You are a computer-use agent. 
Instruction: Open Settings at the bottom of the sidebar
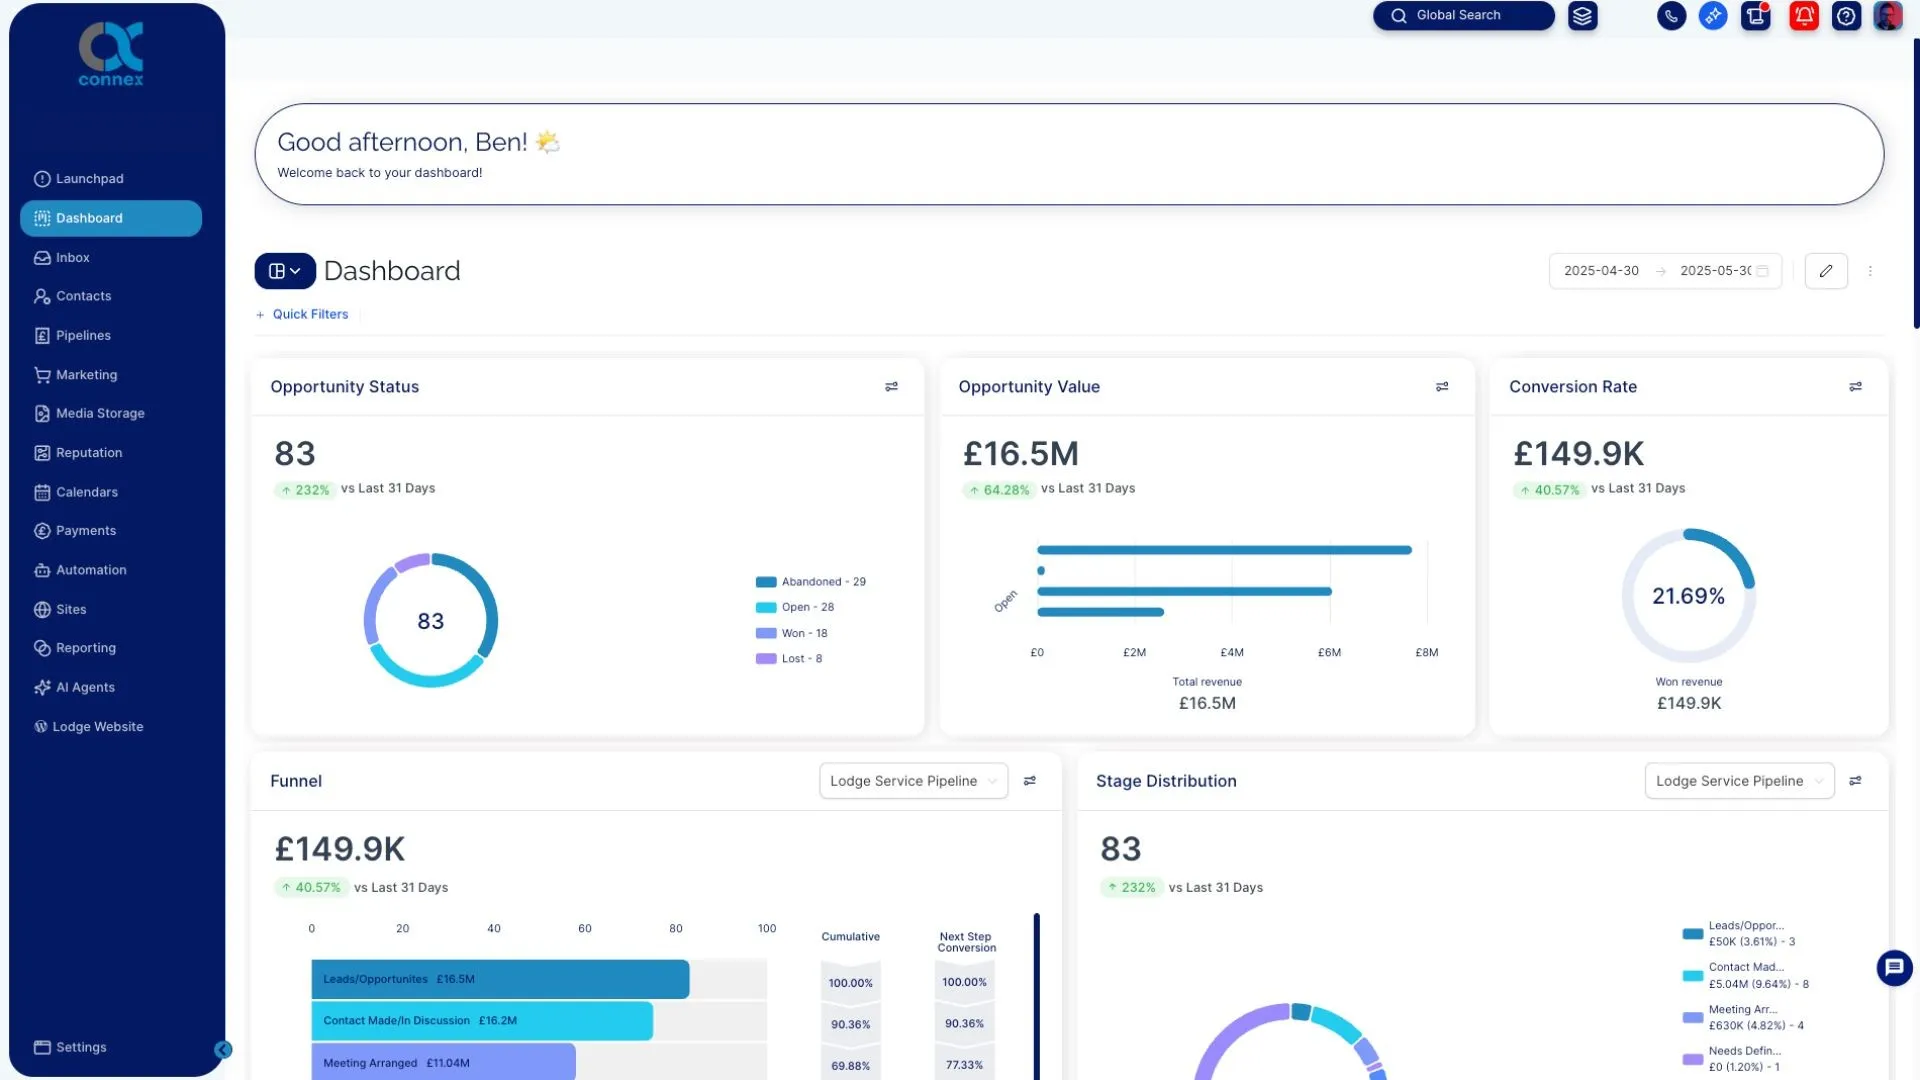(80, 1047)
